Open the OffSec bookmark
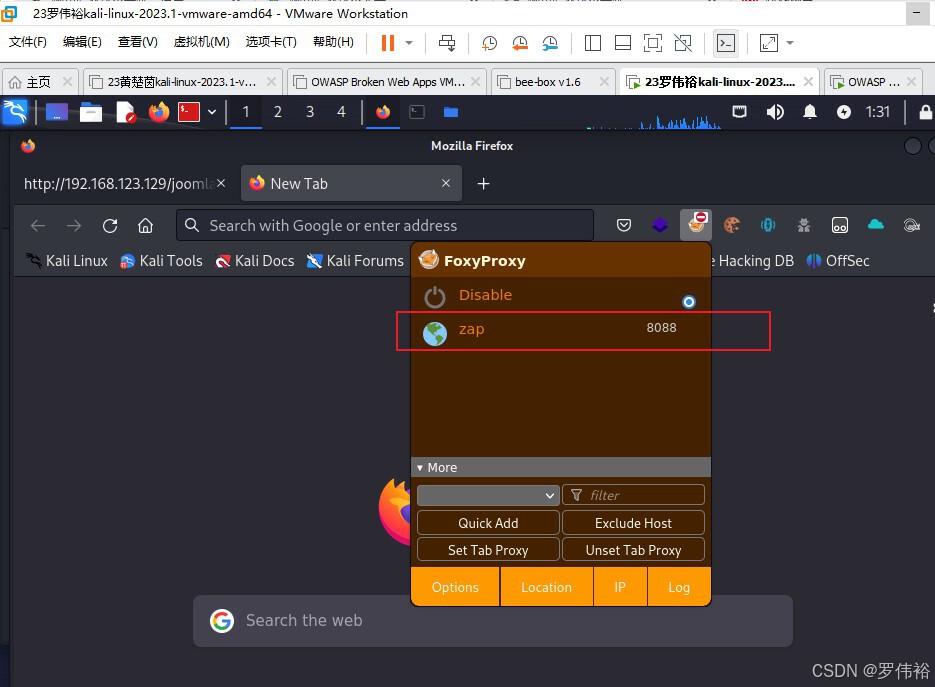This screenshot has height=687, width=935. point(838,261)
